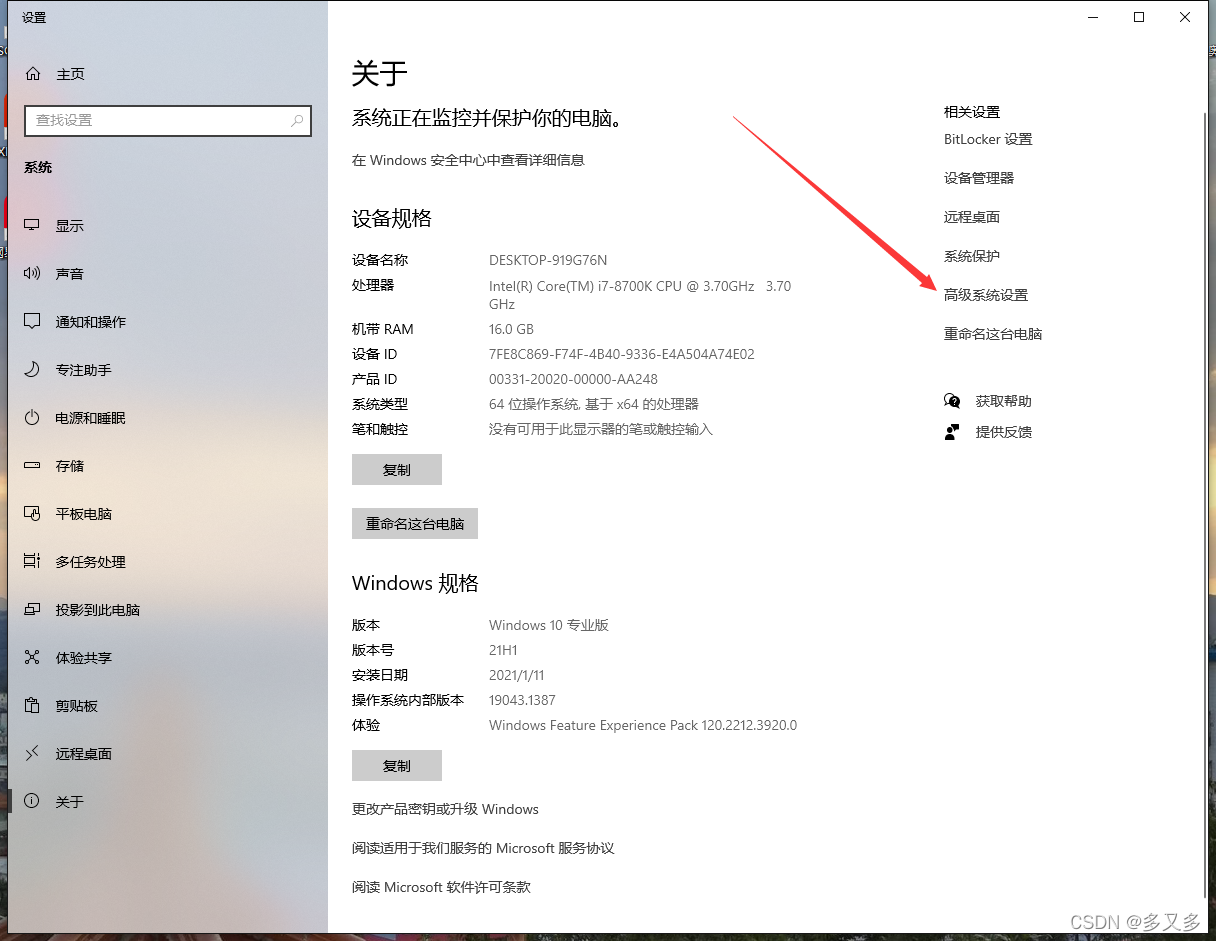This screenshot has height=941, width=1216.
Task: Click installed RAM value 16.0 GB
Action: [x=511, y=329]
